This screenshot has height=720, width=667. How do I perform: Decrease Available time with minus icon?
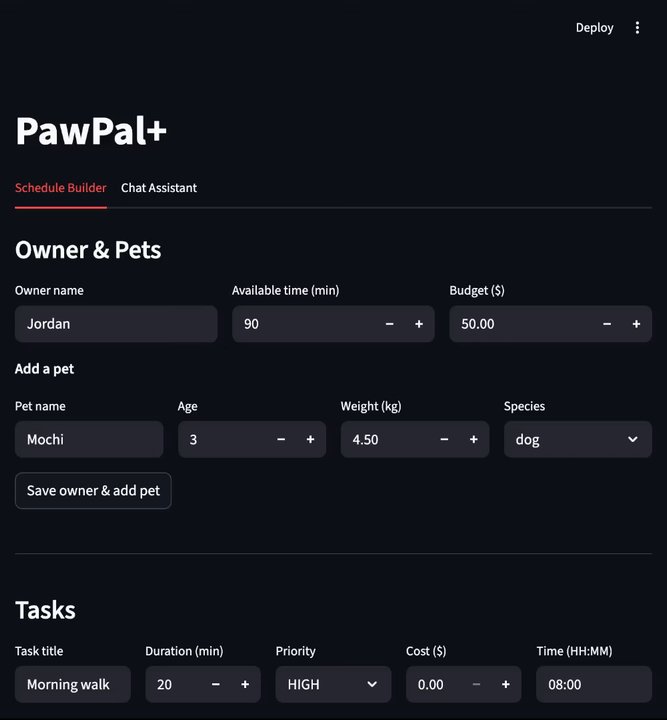click(x=390, y=324)
